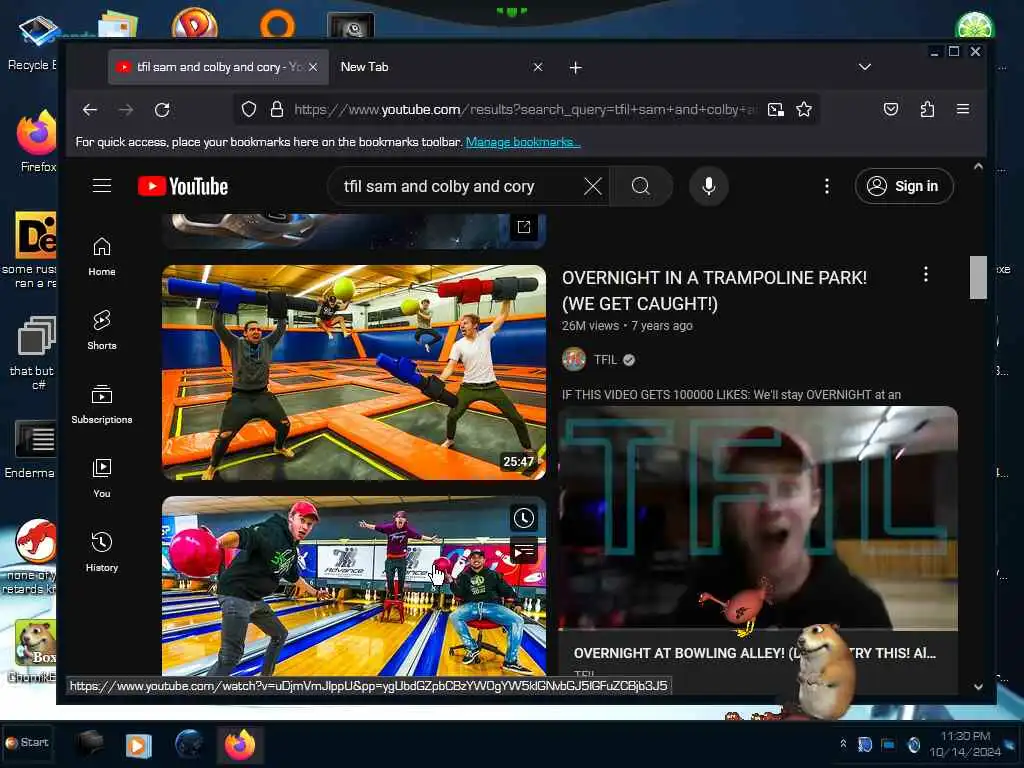Click the scrollbar down arrow
The image size is (1024, 768).
tap(978, 687)
